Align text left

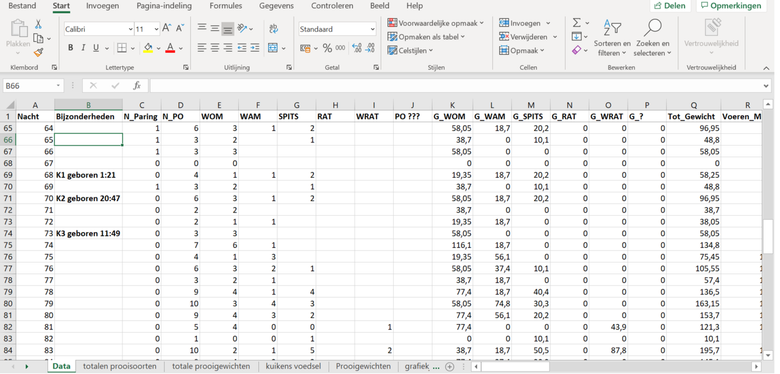[202, 48]
